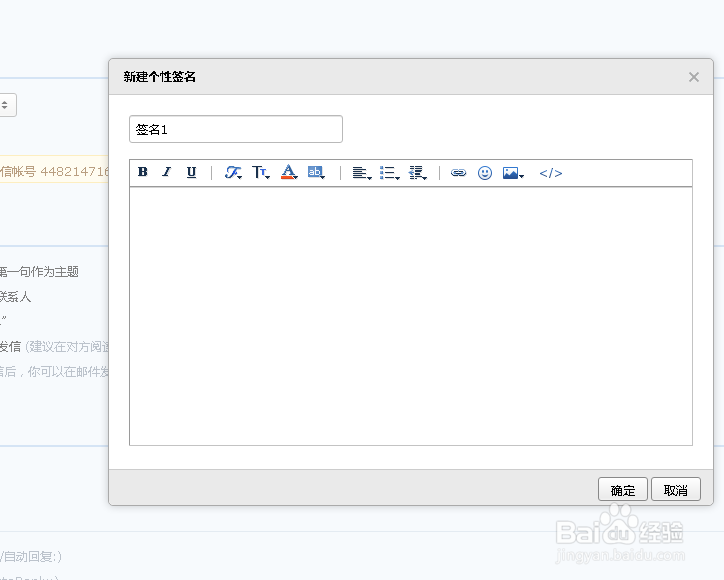
Task: Apply underline formatting
Action: [191, 172]
